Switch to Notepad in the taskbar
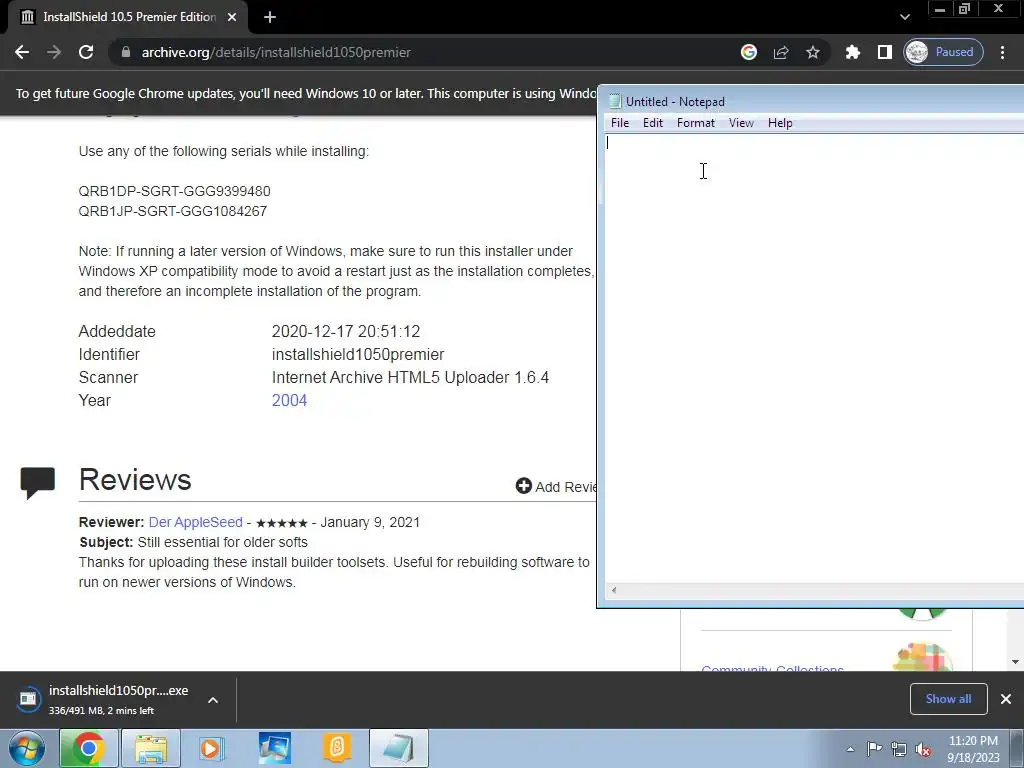1024x768 pixels. (x=399, y=748)
